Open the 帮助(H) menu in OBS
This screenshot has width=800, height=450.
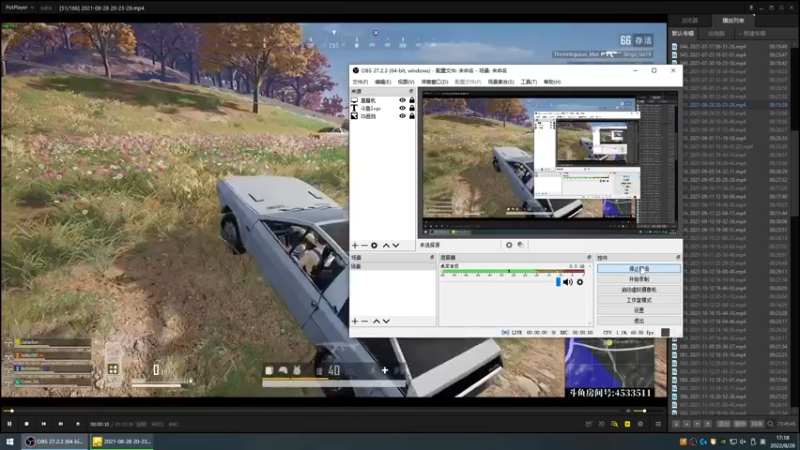(x=552, y=82)
